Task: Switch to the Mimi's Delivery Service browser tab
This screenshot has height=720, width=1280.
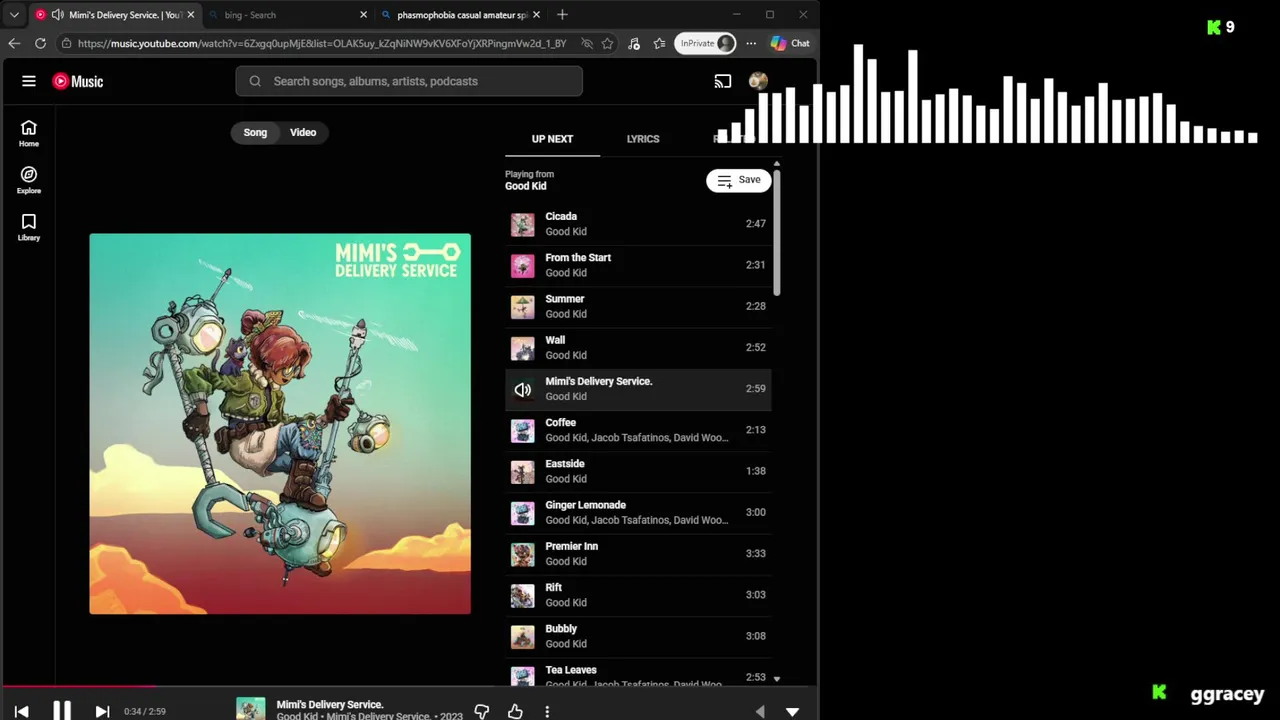Action: coord(115,15)
